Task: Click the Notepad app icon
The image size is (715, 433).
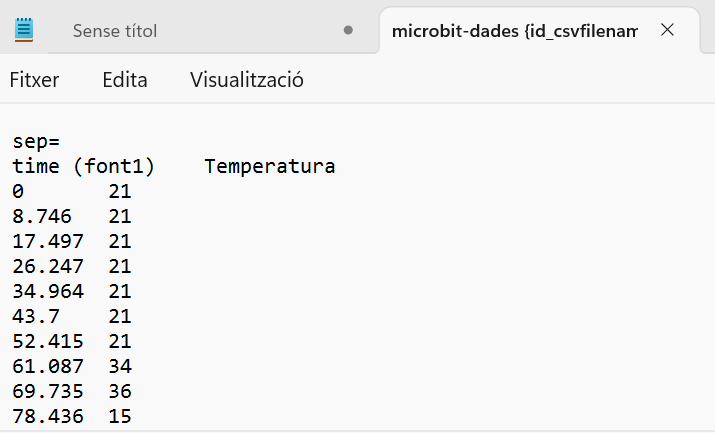Action: pos(25,30)
